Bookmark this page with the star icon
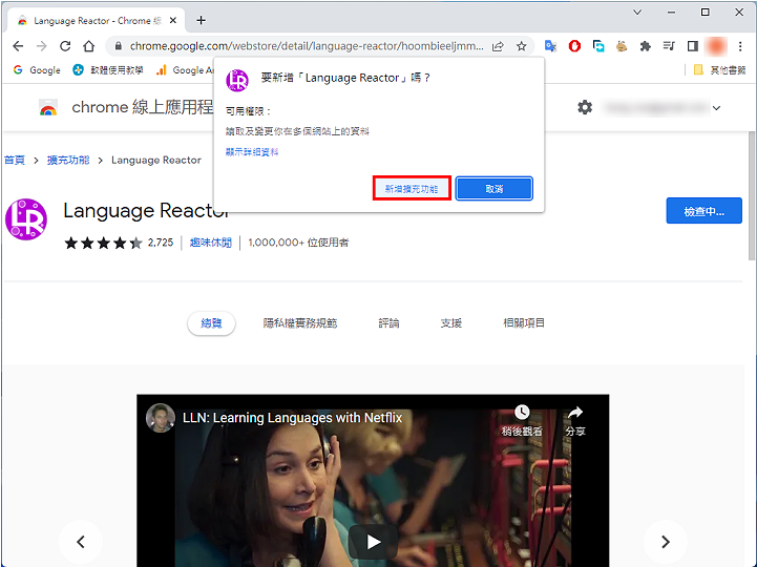757x567 pixels. coord(521,46)
